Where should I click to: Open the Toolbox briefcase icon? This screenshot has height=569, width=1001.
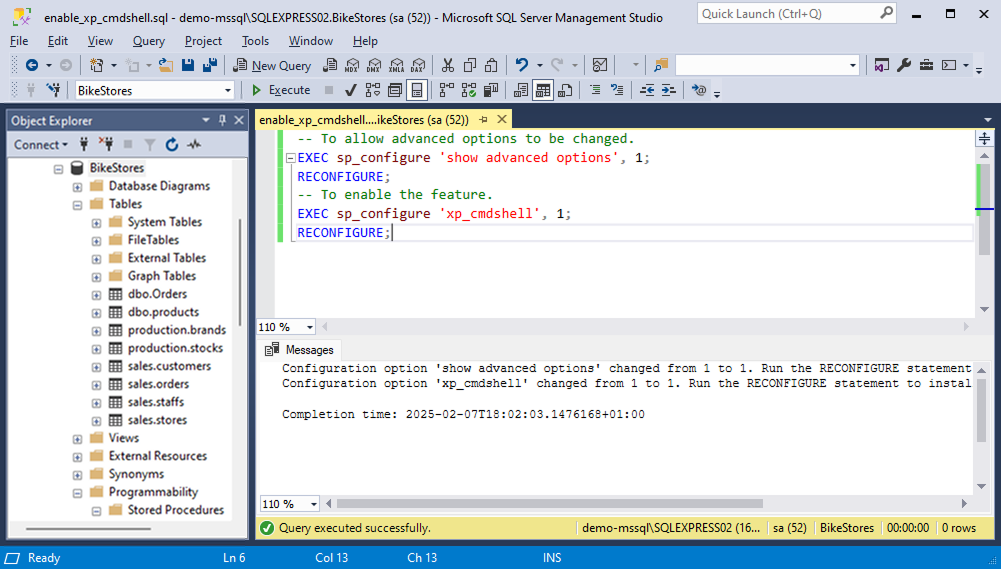point(926,65)
